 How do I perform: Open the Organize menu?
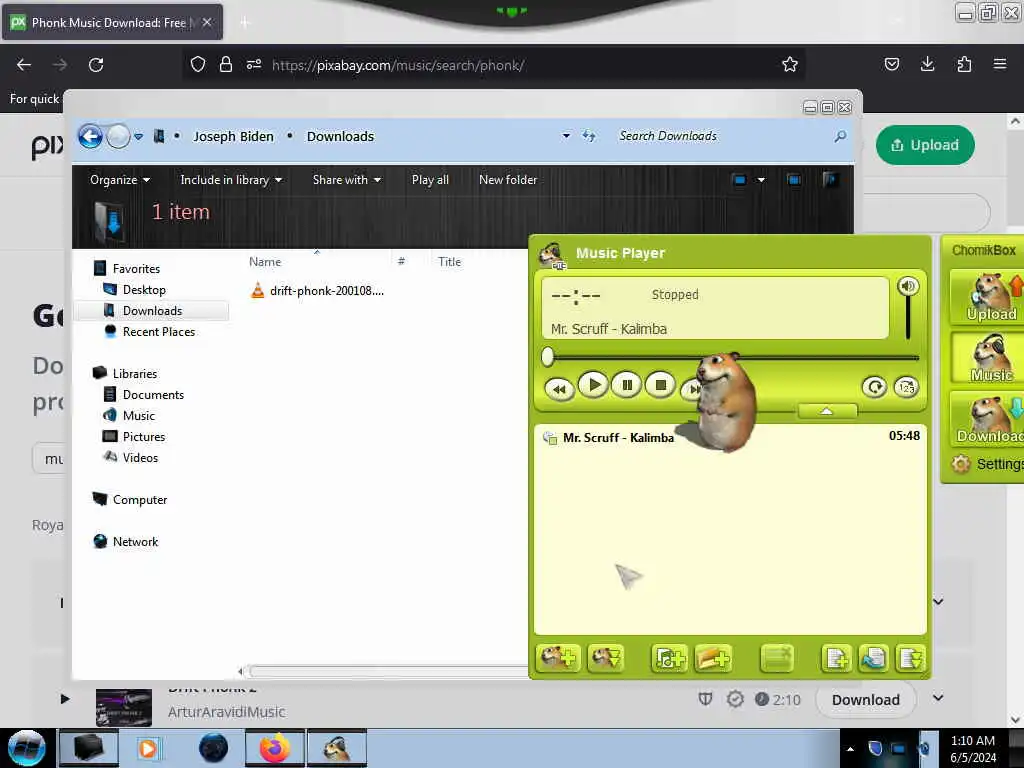(x=120, y=180)
